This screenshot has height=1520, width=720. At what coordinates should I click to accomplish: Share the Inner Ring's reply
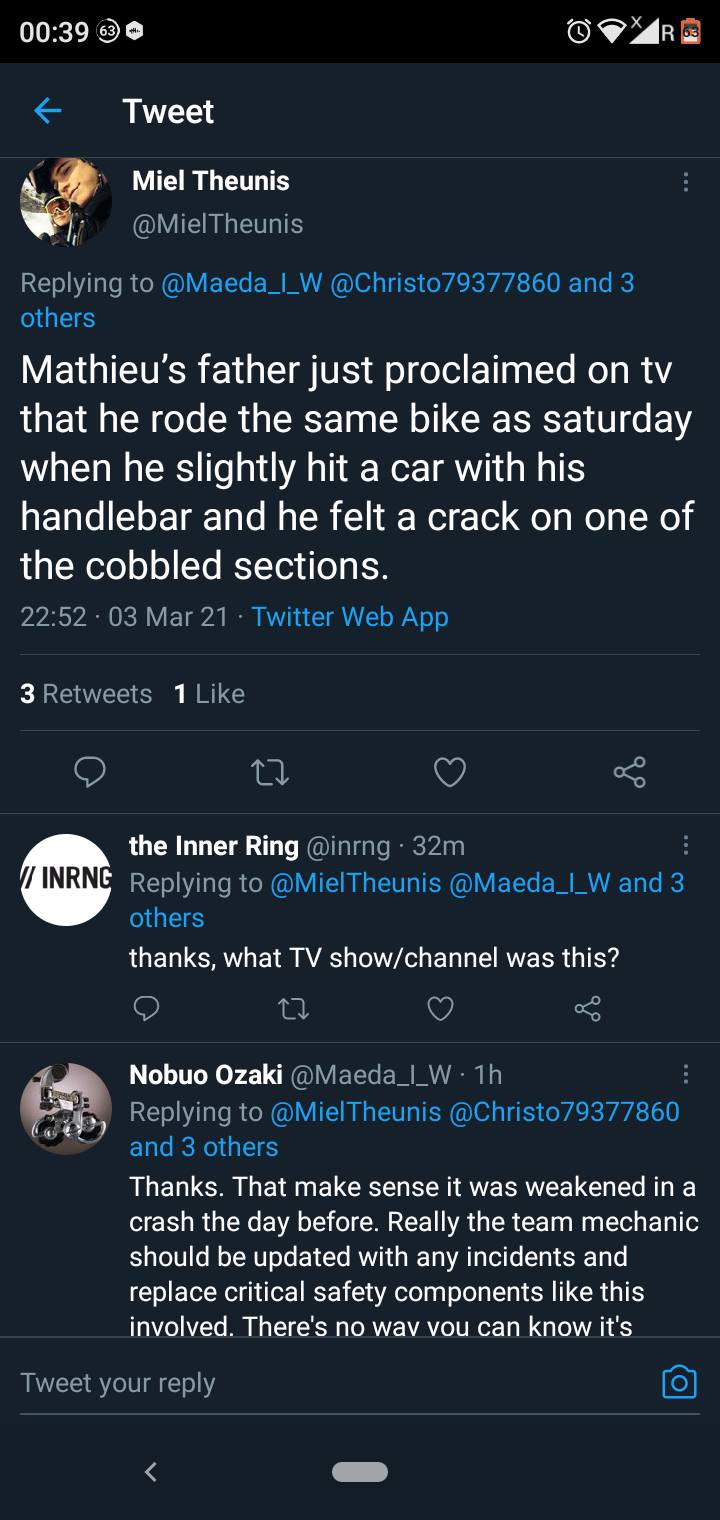588,1009
